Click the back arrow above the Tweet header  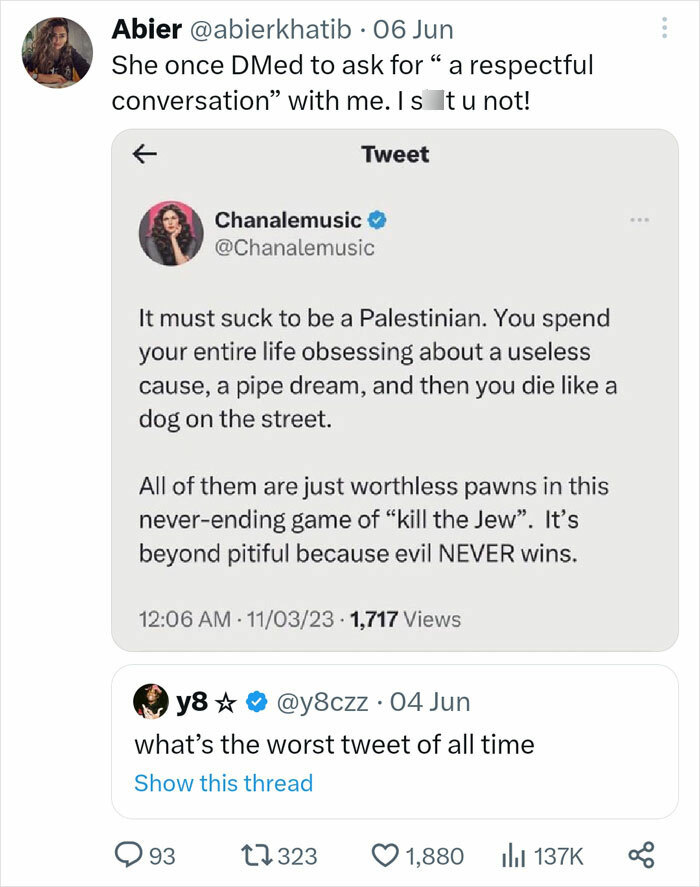pyautogui.click(x=146, y=155)
